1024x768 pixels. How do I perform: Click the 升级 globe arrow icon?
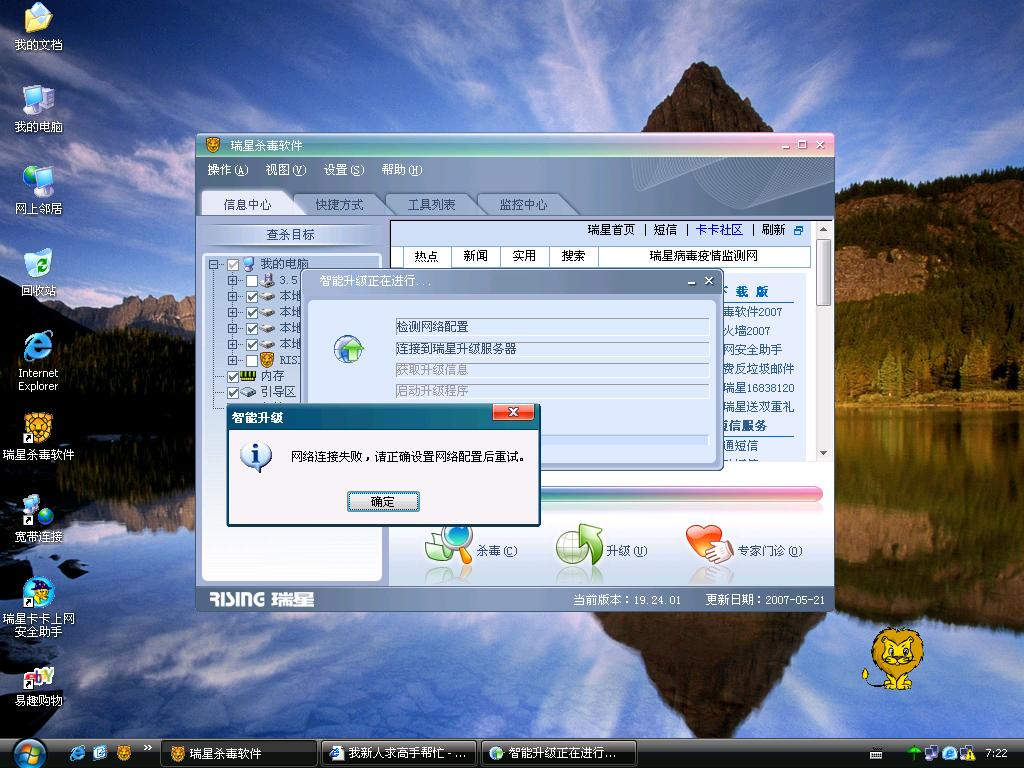(x=579, y=545)
